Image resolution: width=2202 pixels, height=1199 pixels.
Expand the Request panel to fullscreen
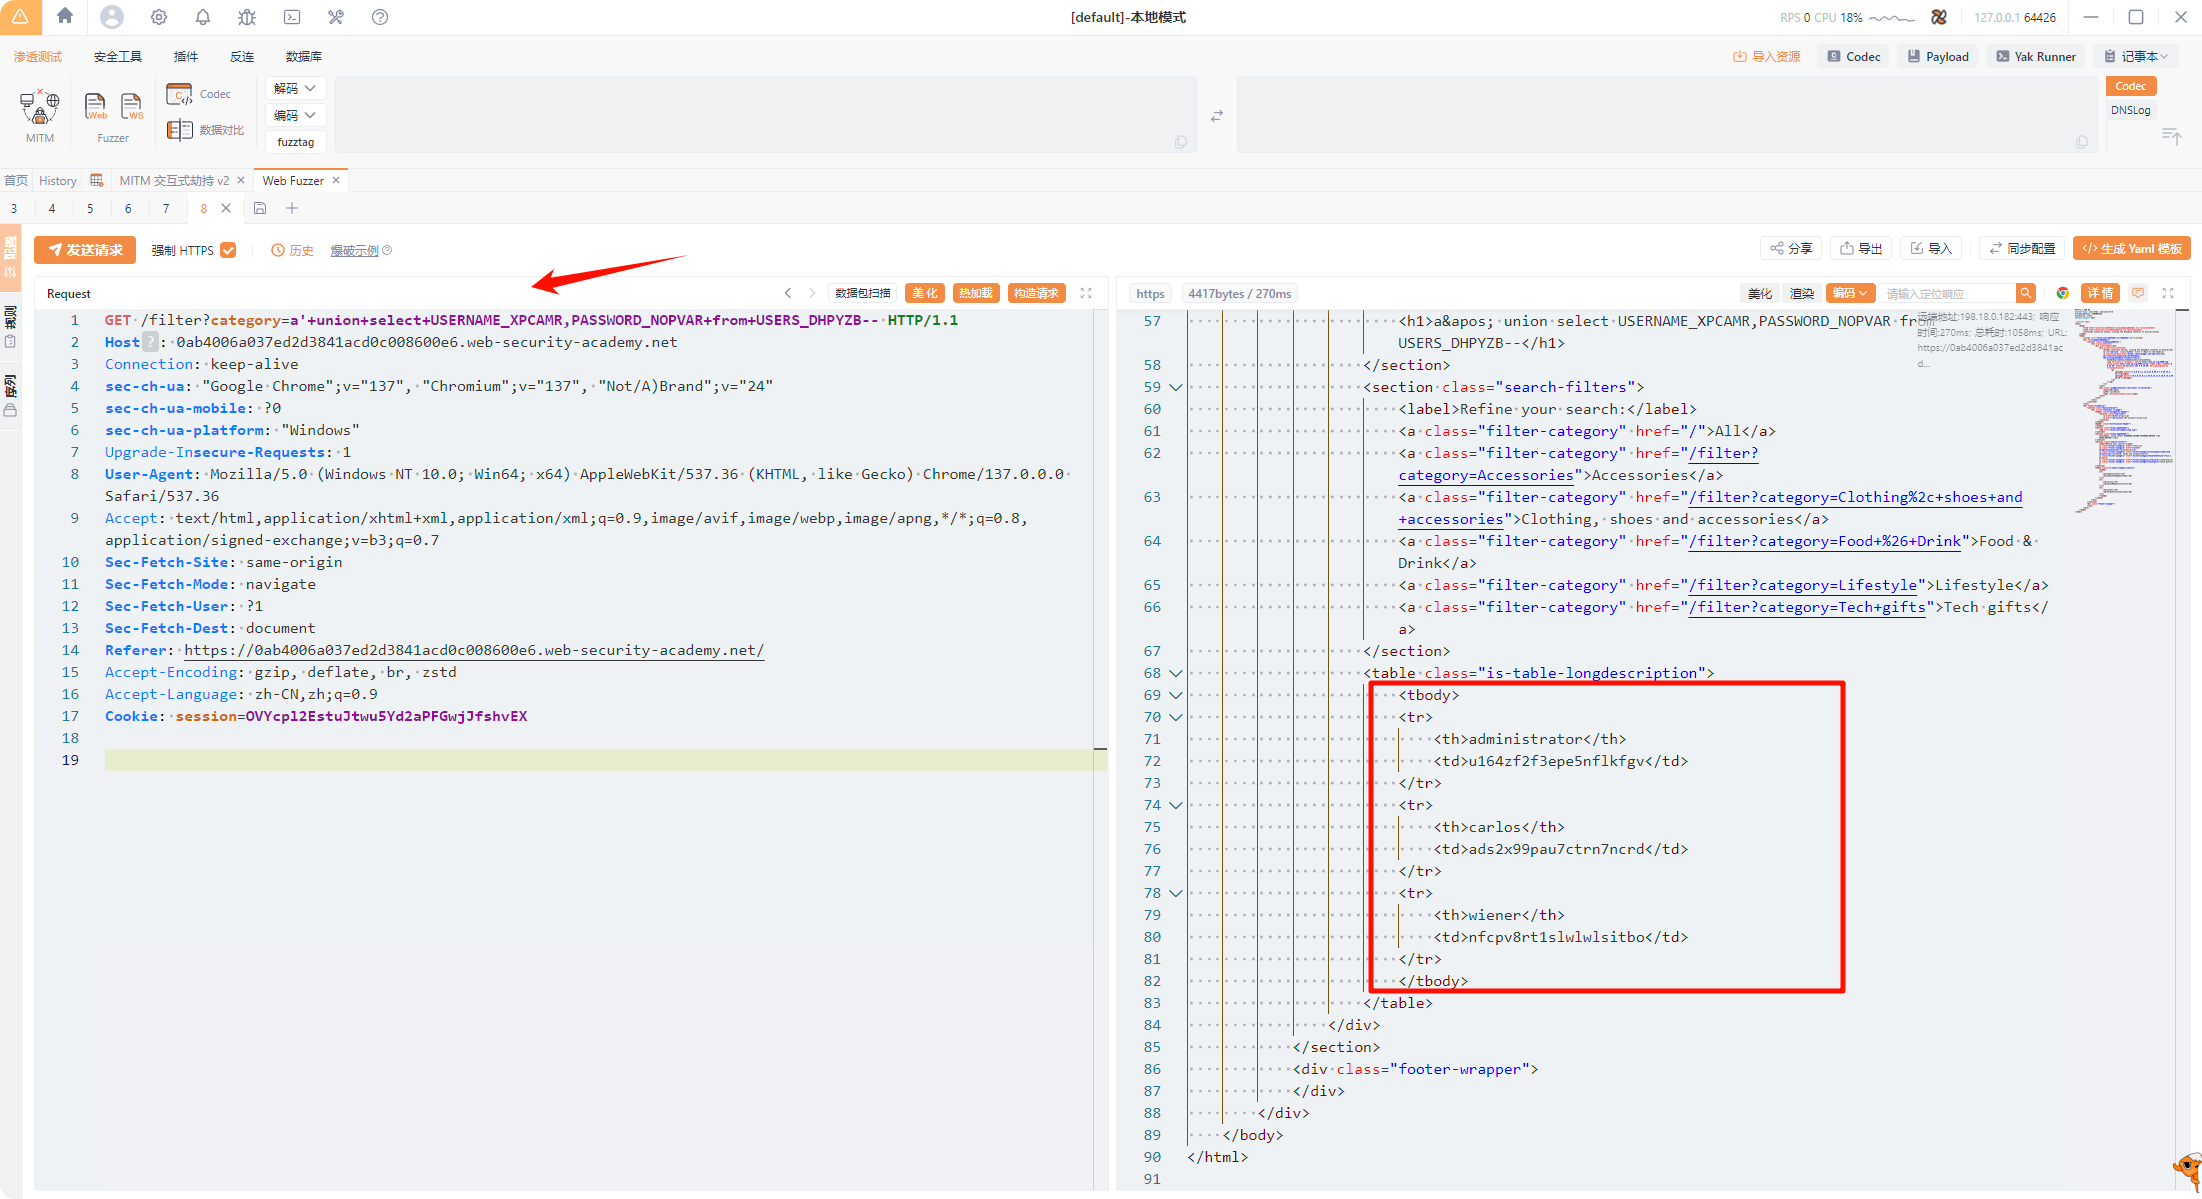coord(1086,293)
